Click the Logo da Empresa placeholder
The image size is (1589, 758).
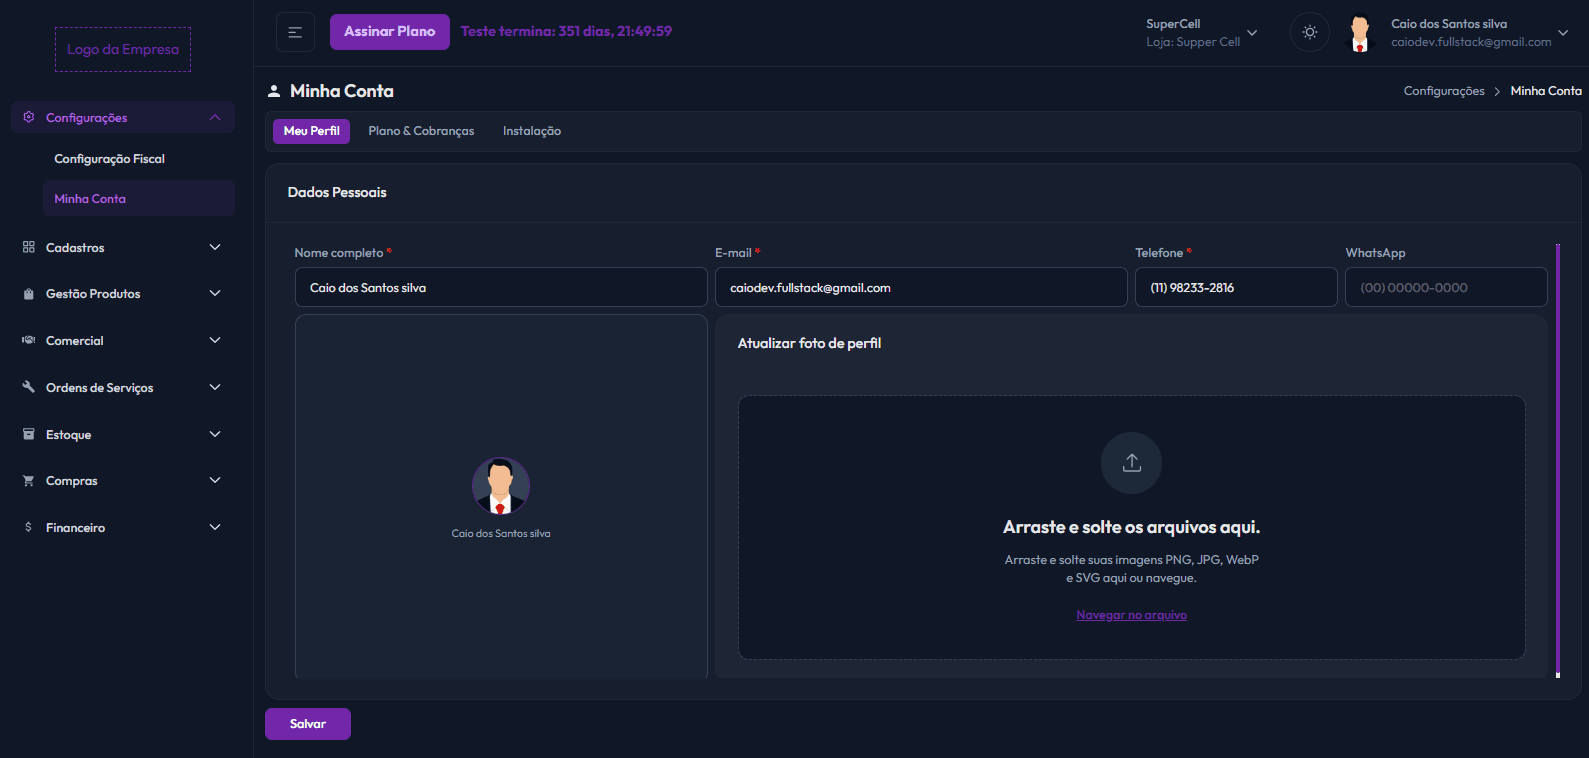[123, 49]
